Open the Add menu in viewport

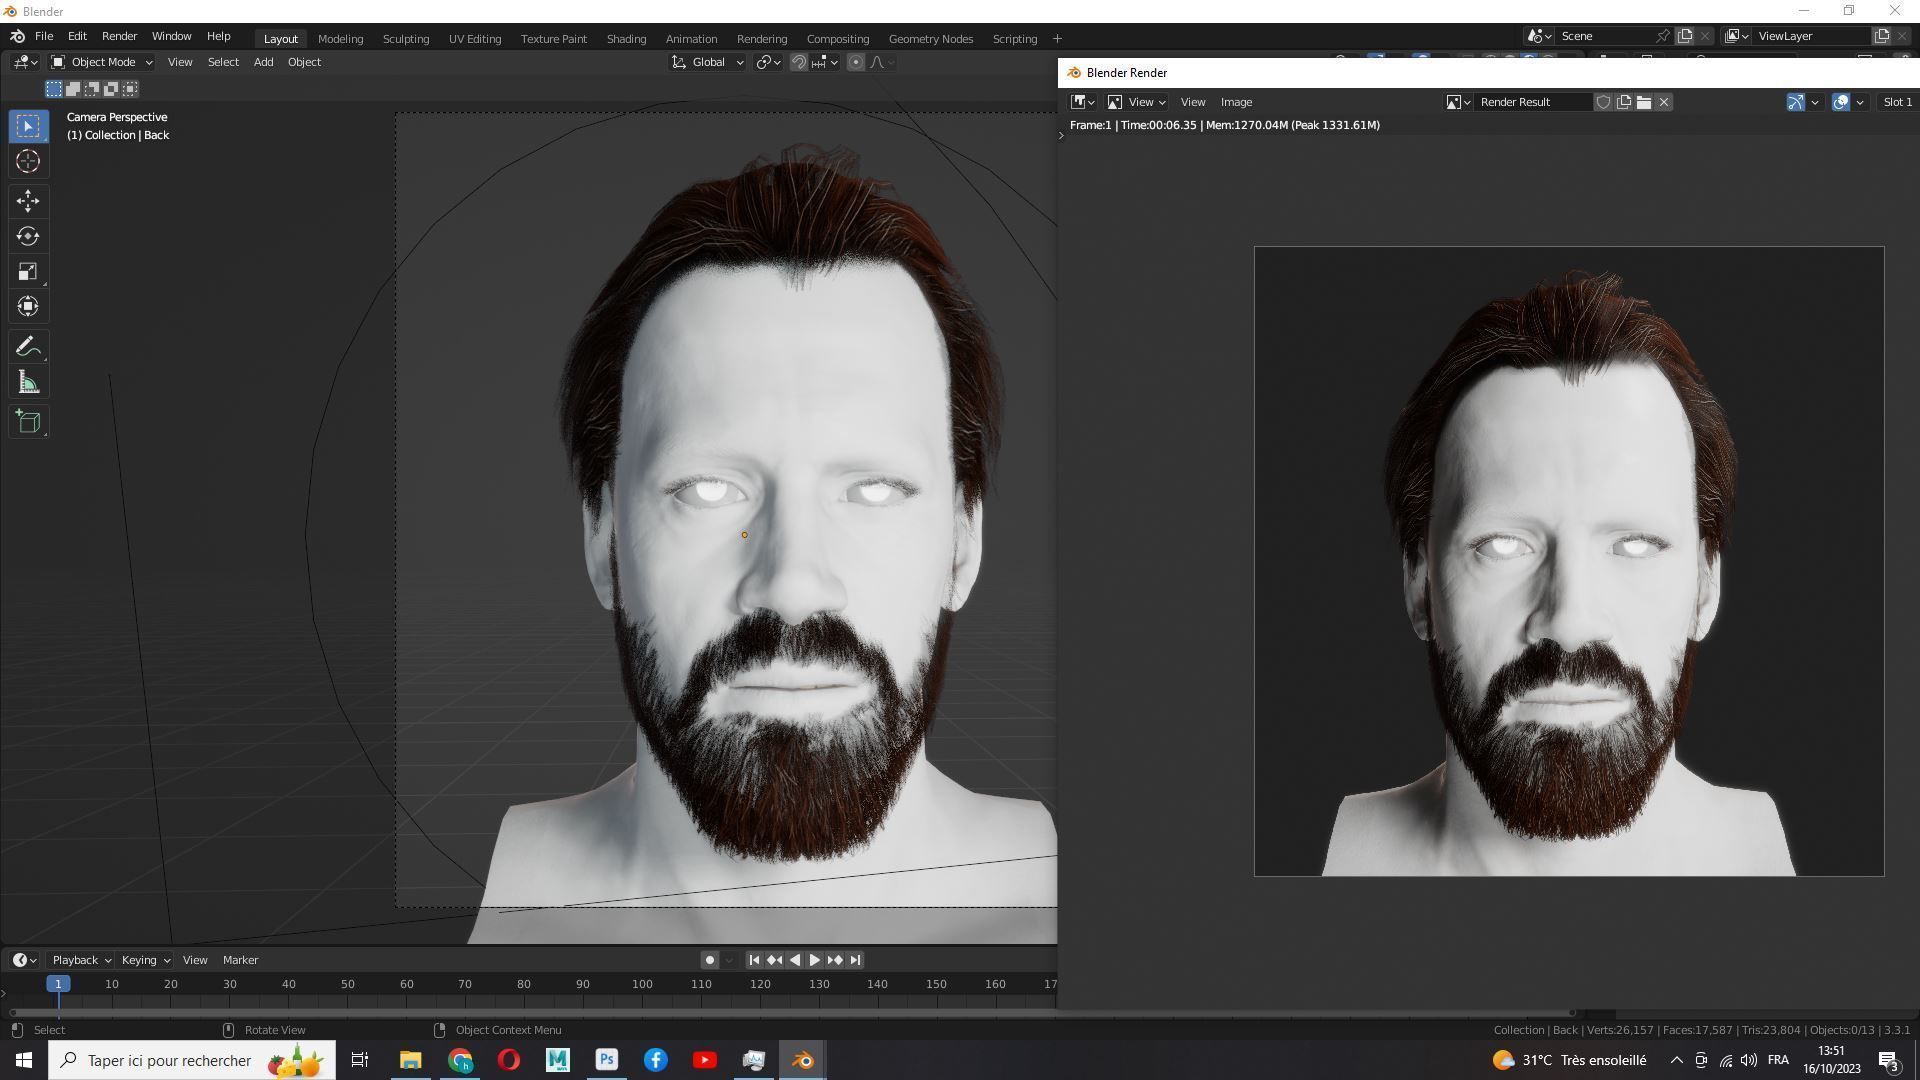tap(263, 62)
